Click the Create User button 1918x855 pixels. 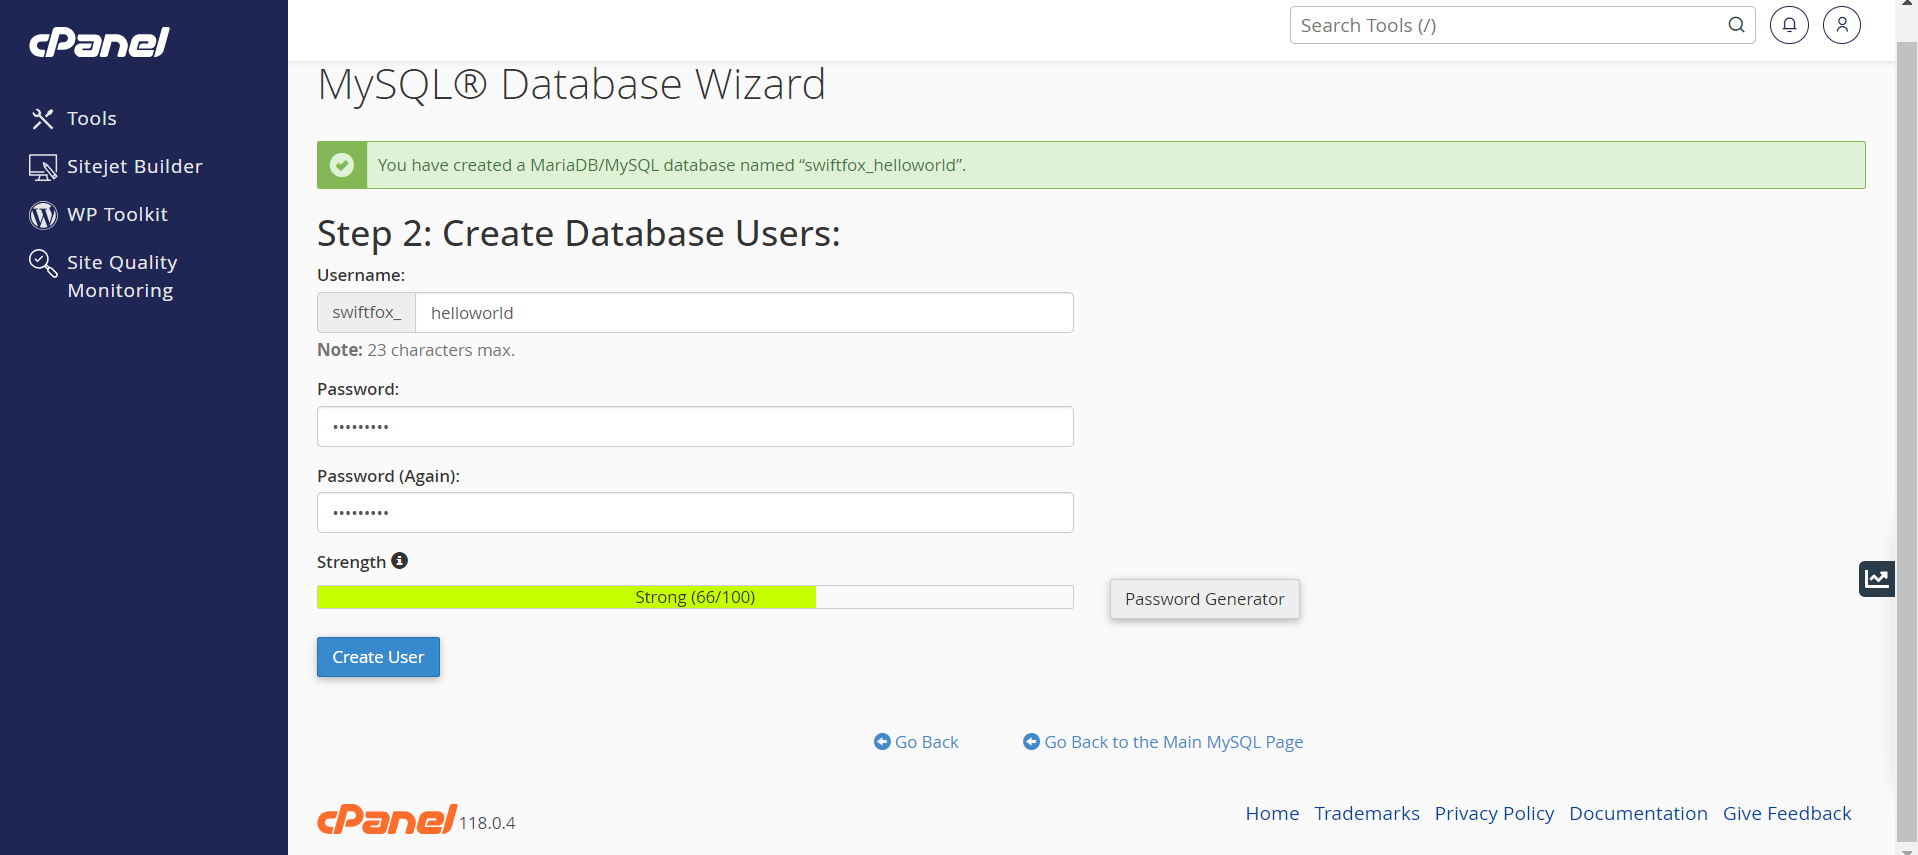tap(378, 657)
